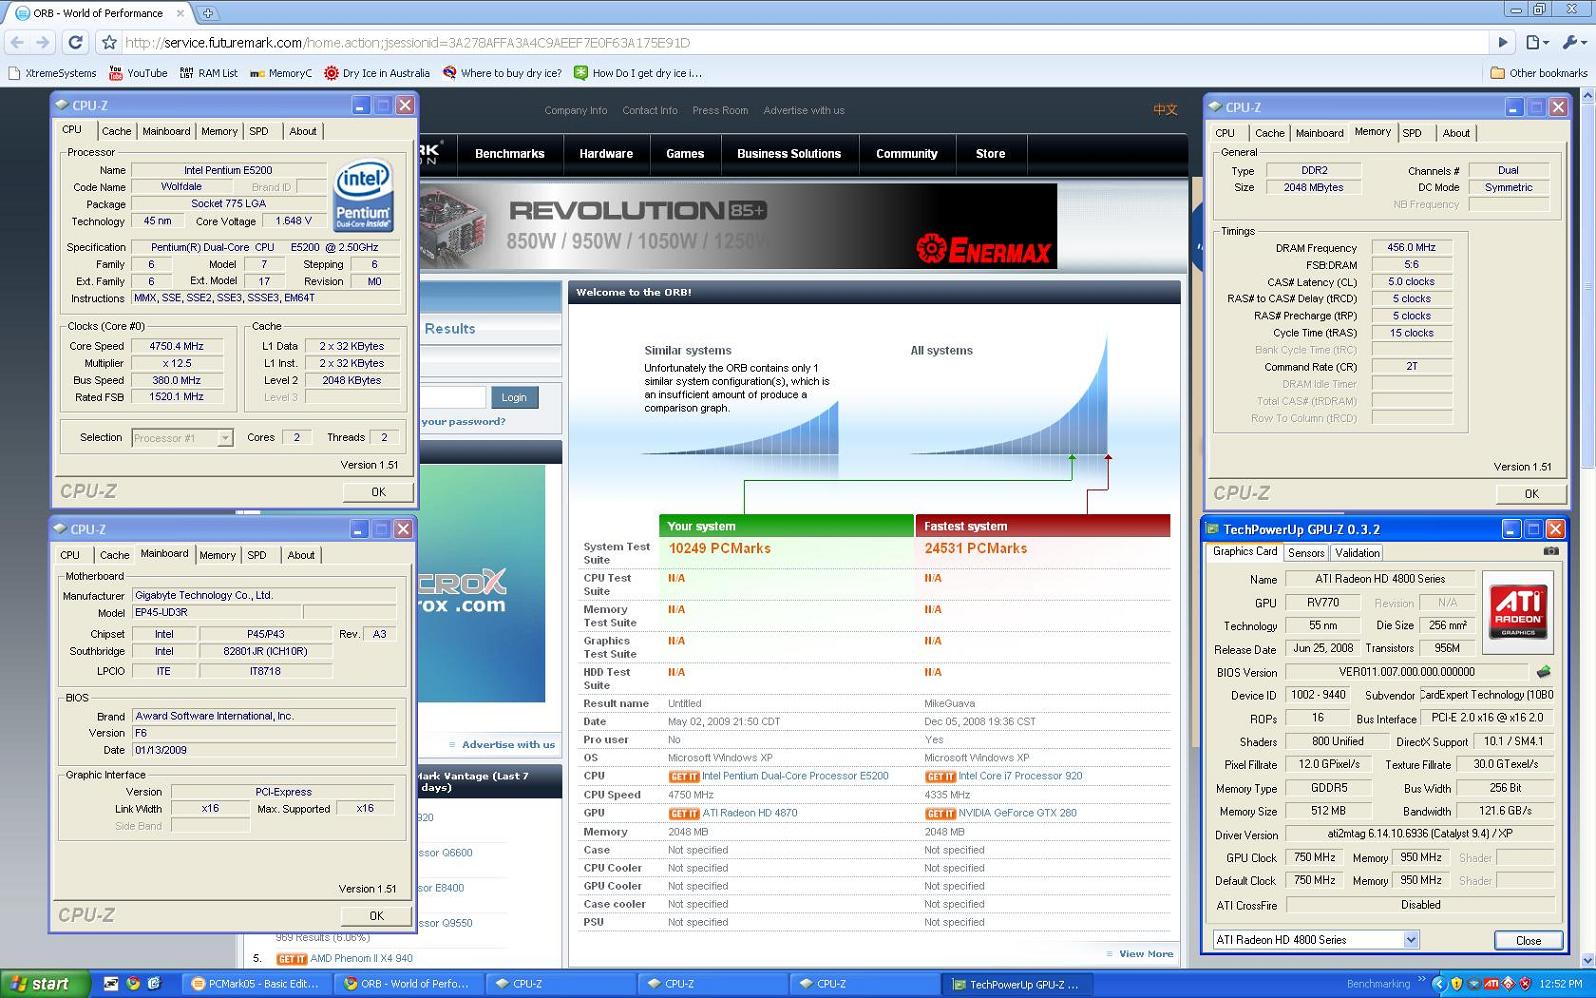Click the ATI tray icon in system tray
The image size is (1596, 998).
pyautogui.click(x=1491, y=984)
